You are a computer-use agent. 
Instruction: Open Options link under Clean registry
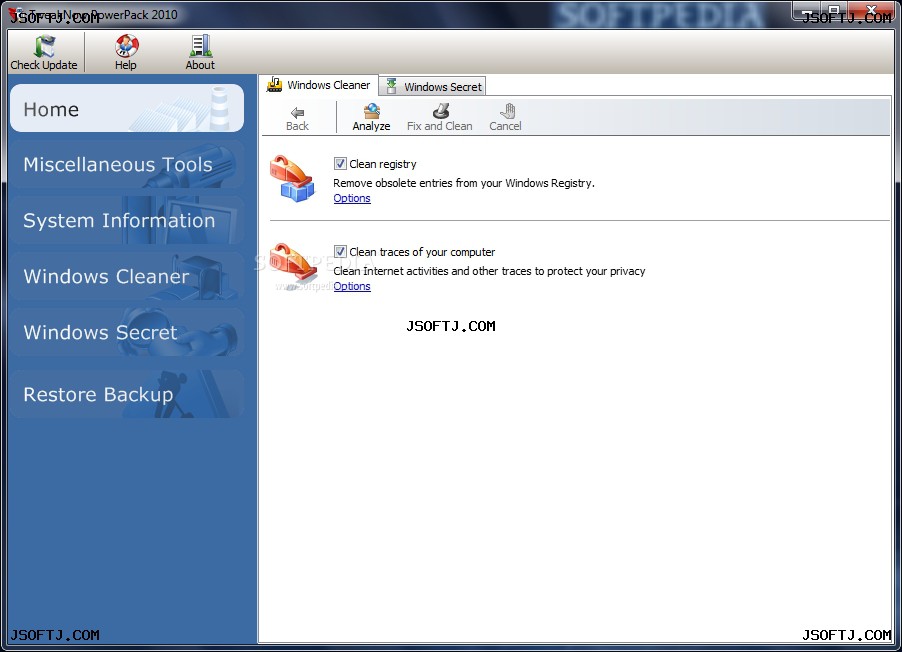pos(352,199)
